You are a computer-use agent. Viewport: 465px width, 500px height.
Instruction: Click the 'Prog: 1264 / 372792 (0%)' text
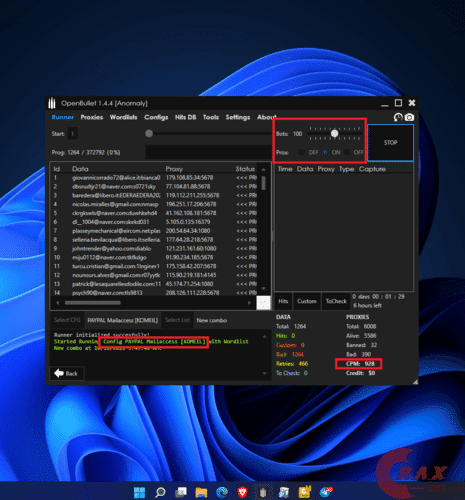click(x=86, y=153)
